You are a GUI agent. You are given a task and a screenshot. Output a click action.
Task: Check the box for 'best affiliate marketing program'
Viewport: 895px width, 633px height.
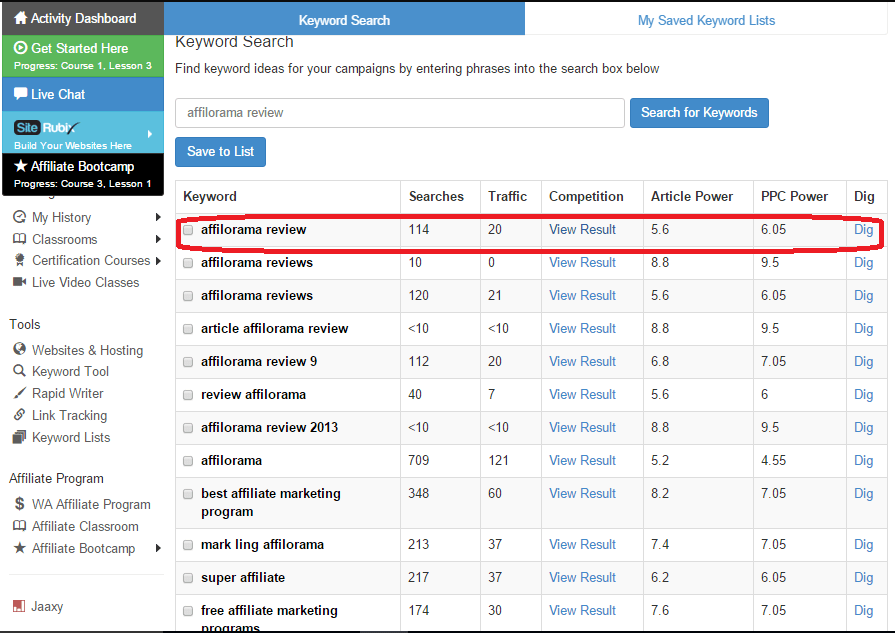click(x=188, y=494)
